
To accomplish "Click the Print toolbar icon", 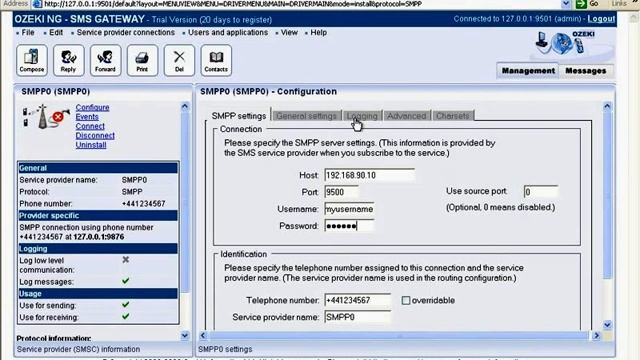I will click(x=142, y=60).
